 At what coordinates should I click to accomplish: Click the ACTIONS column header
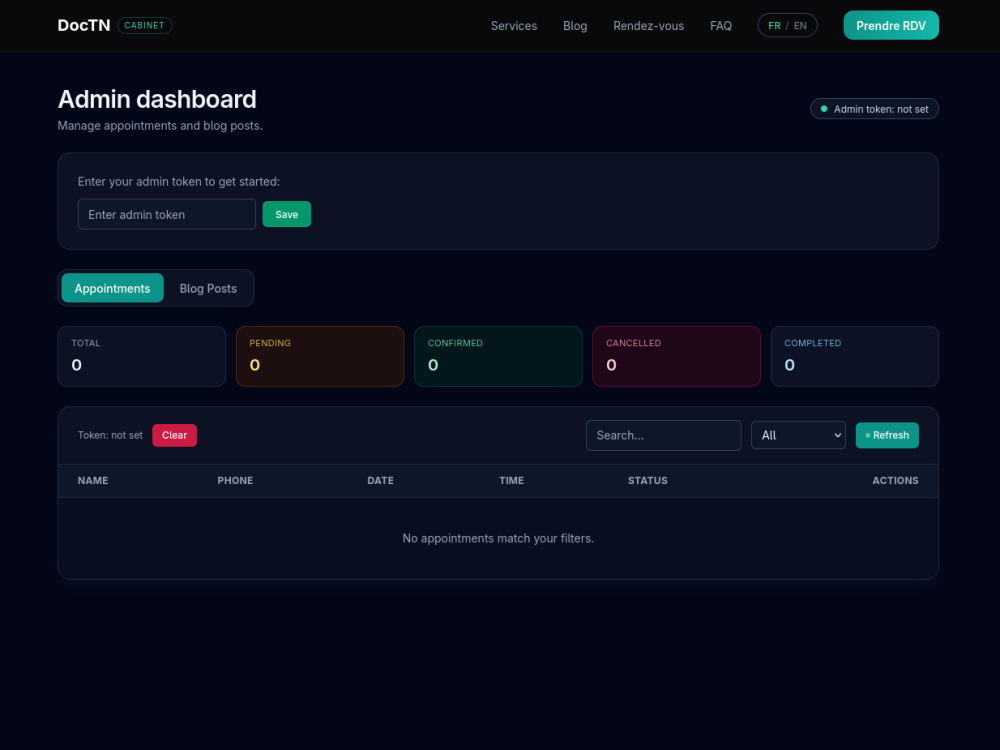pos(895,481)
